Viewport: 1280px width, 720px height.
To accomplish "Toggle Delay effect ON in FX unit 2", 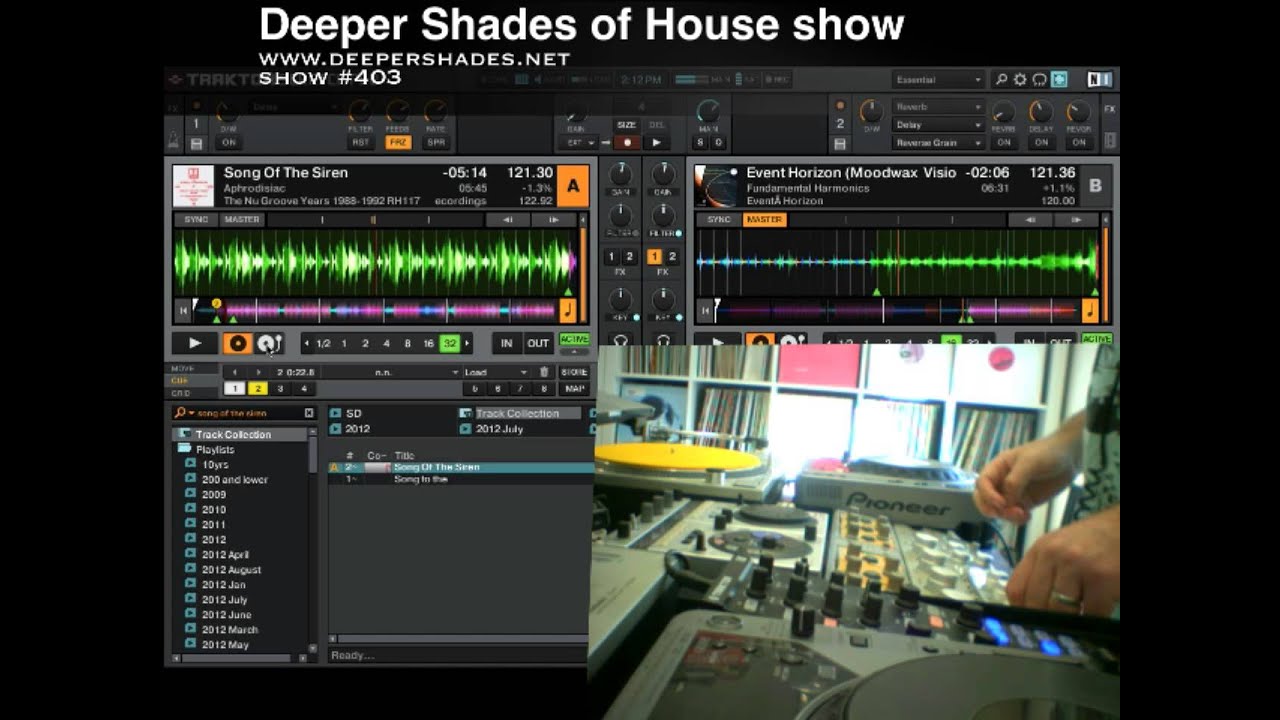I will tap(1041, 142).
